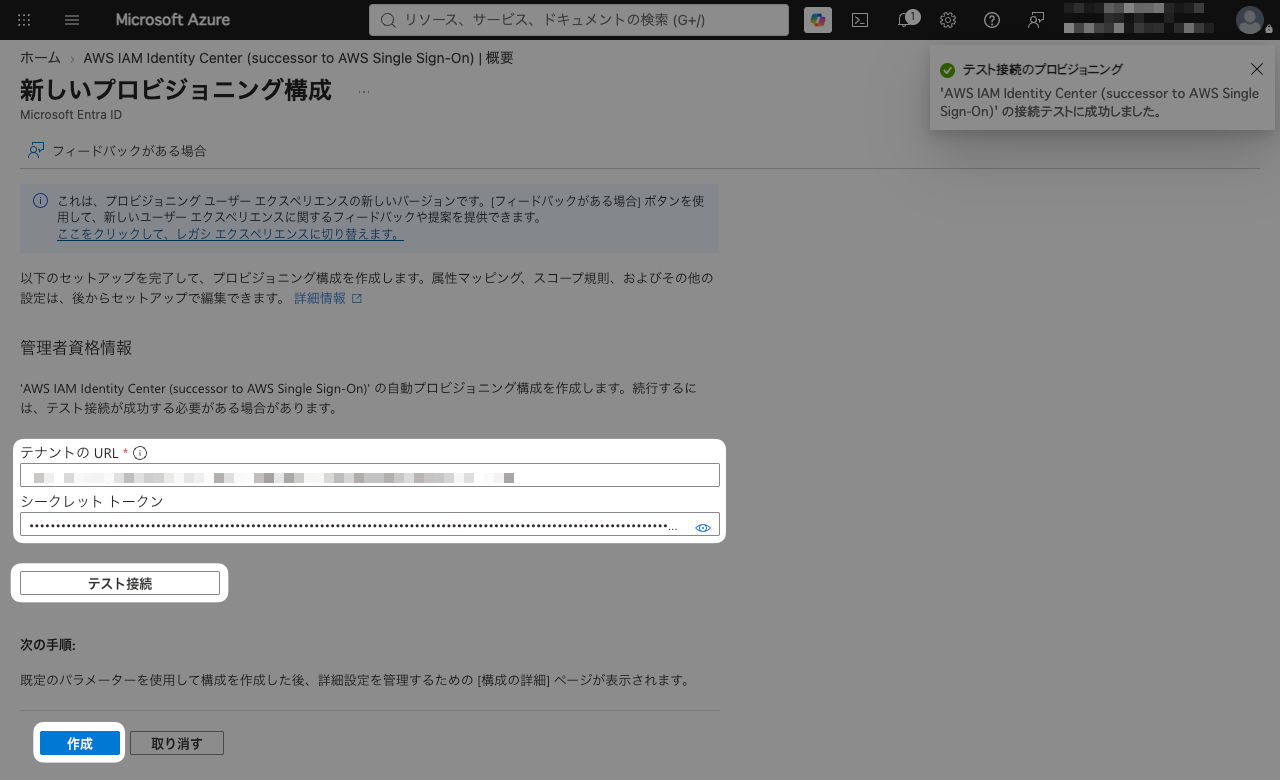Click フィードバックがある場合 toolbar button
1280x780 pixels.
coord(117,151)
